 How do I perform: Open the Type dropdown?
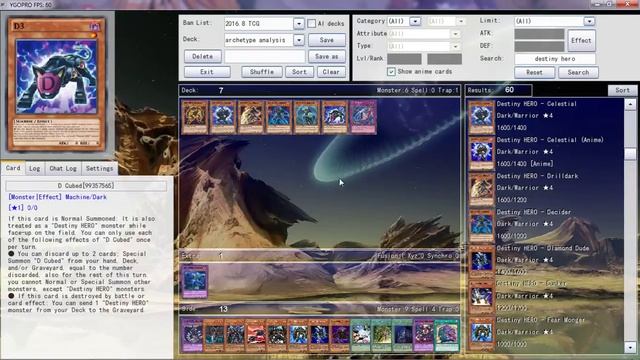pyautogui.click(x=455, y=47)
